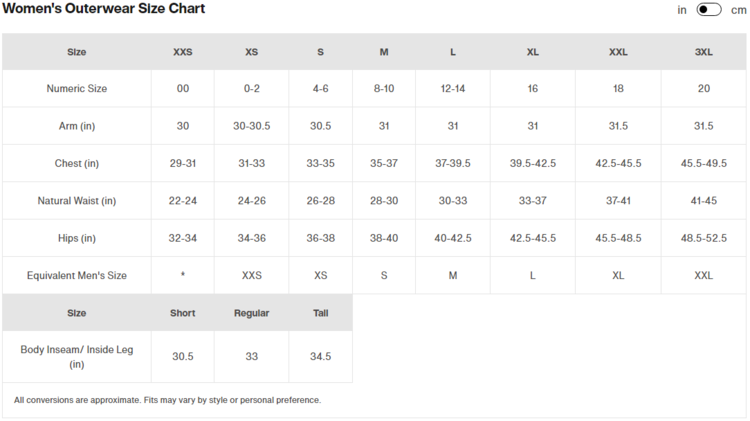Click the Numeric Size row label
Image resolution: width=750 pixels, height=421 pixels.
click(x=77, y=89)
